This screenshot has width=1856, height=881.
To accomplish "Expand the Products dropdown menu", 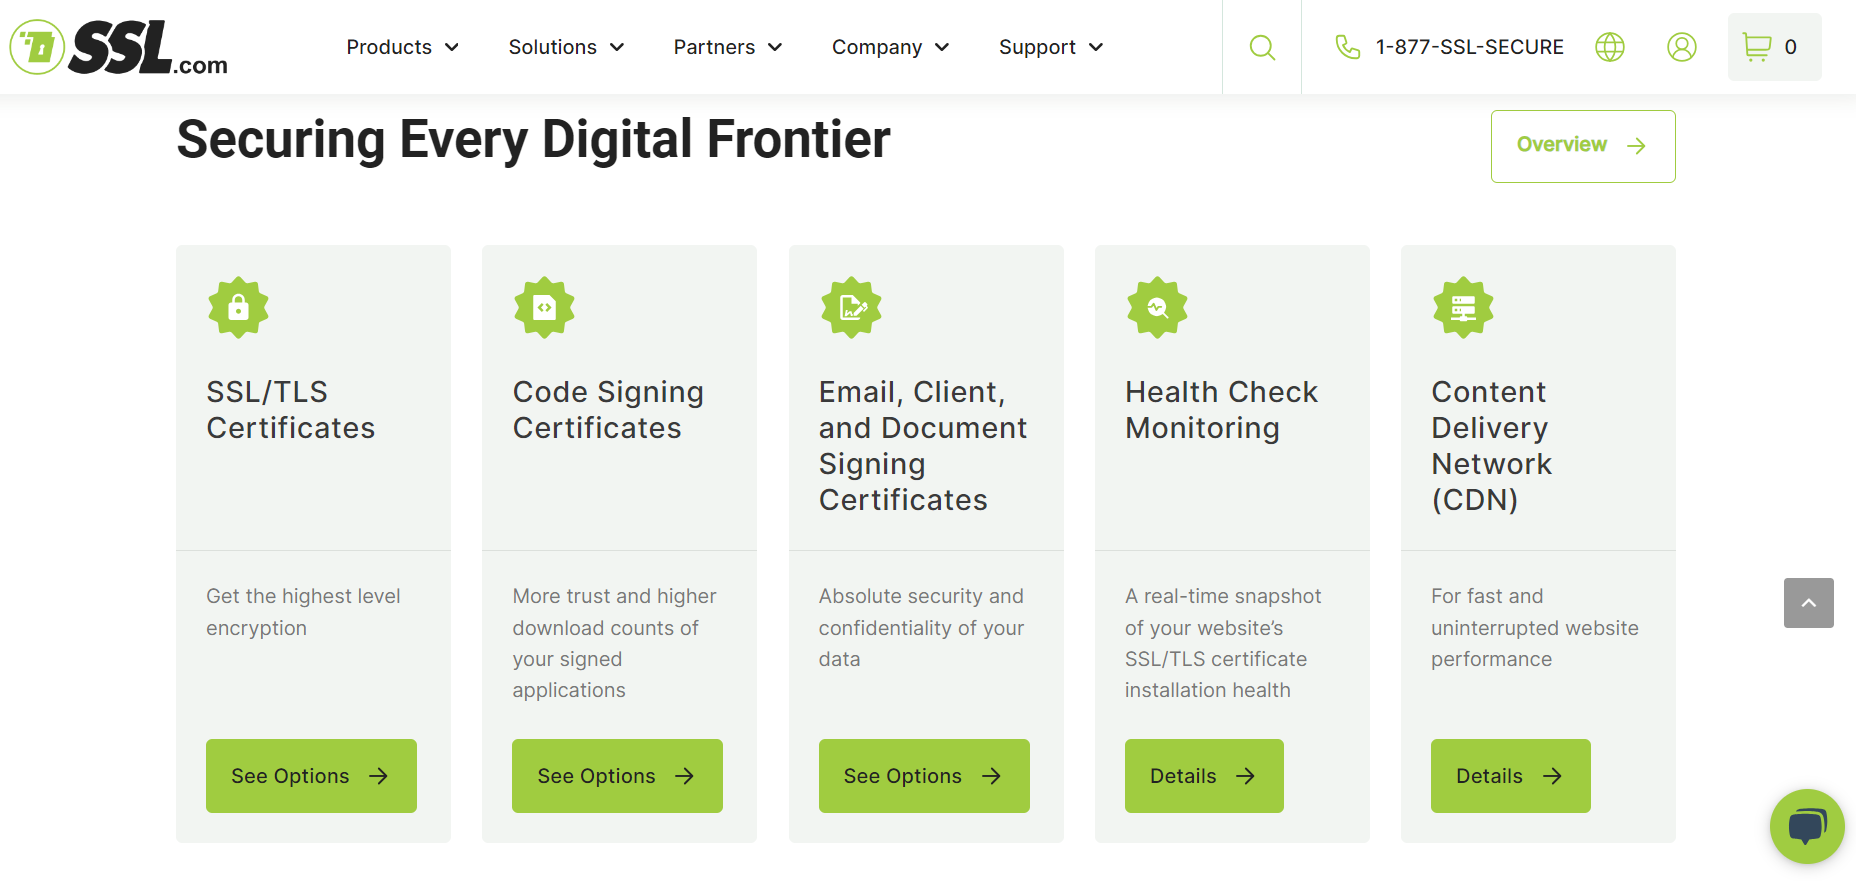I will tap(402, 47).
